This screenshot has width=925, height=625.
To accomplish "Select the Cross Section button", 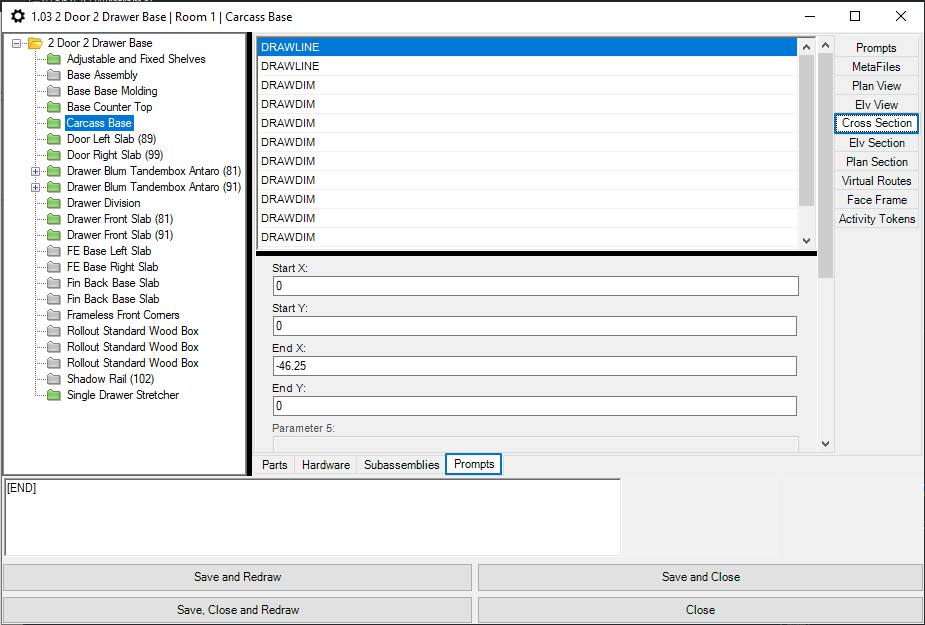I will click(x=876, y=123).
